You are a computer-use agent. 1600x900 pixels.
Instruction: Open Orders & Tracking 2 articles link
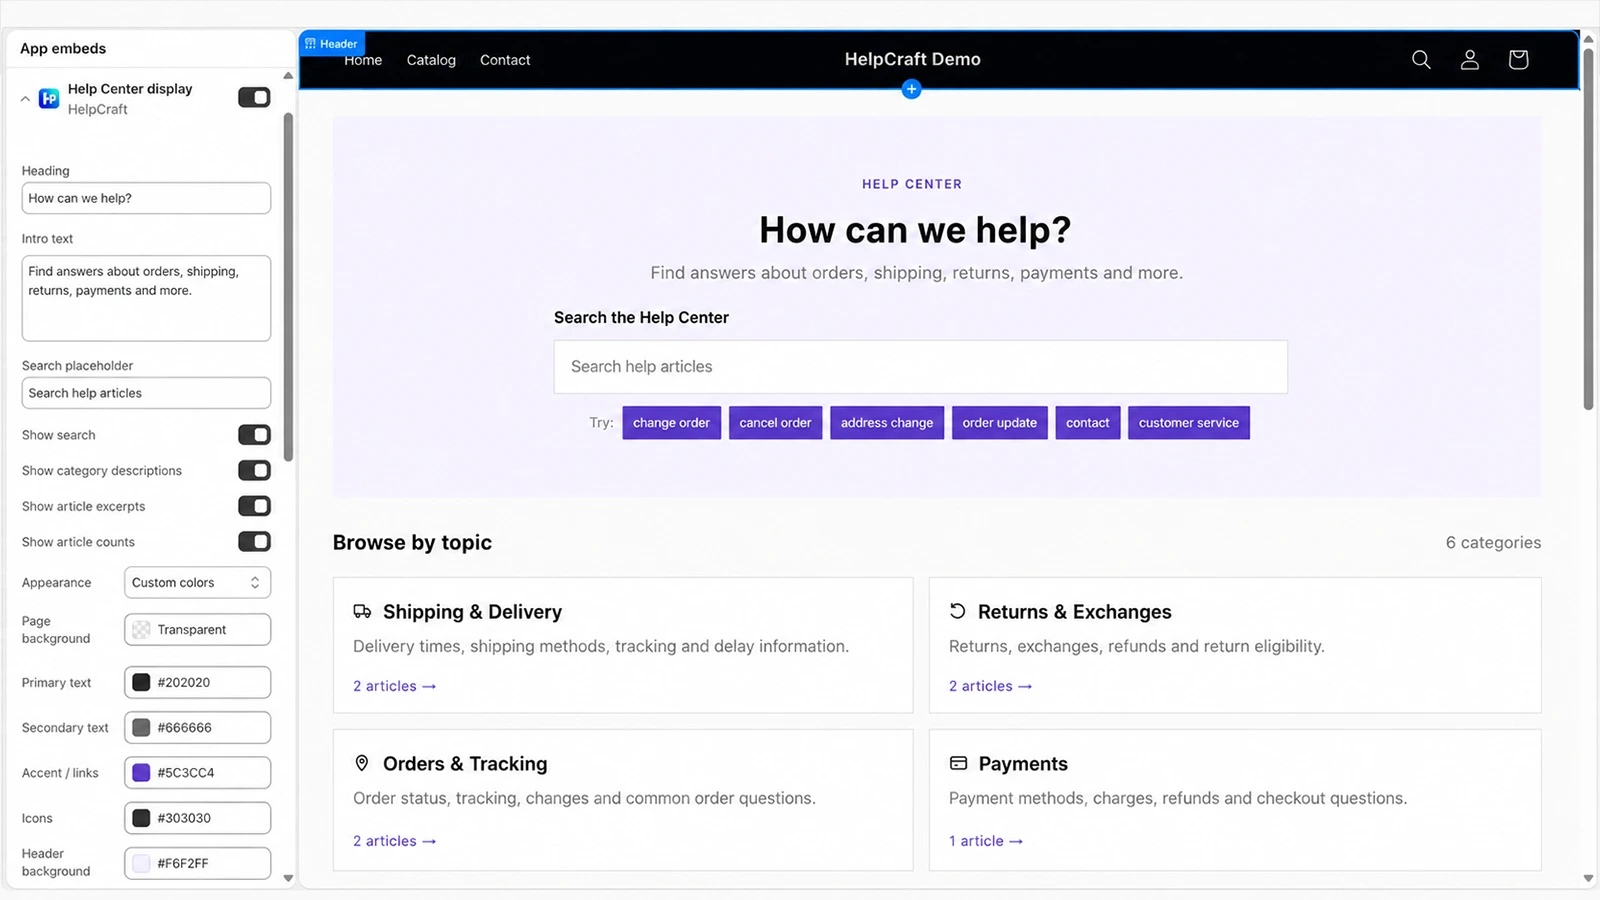394,841
